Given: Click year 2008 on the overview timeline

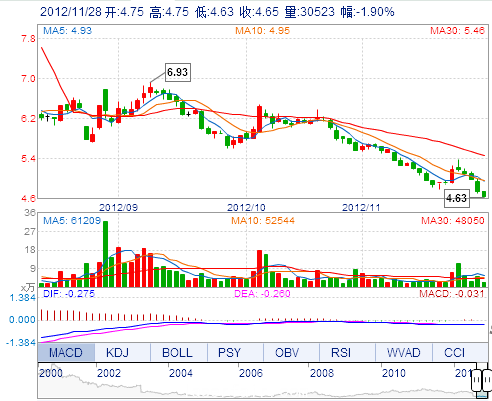Looking at the screenshot, I should click(322, 373).
